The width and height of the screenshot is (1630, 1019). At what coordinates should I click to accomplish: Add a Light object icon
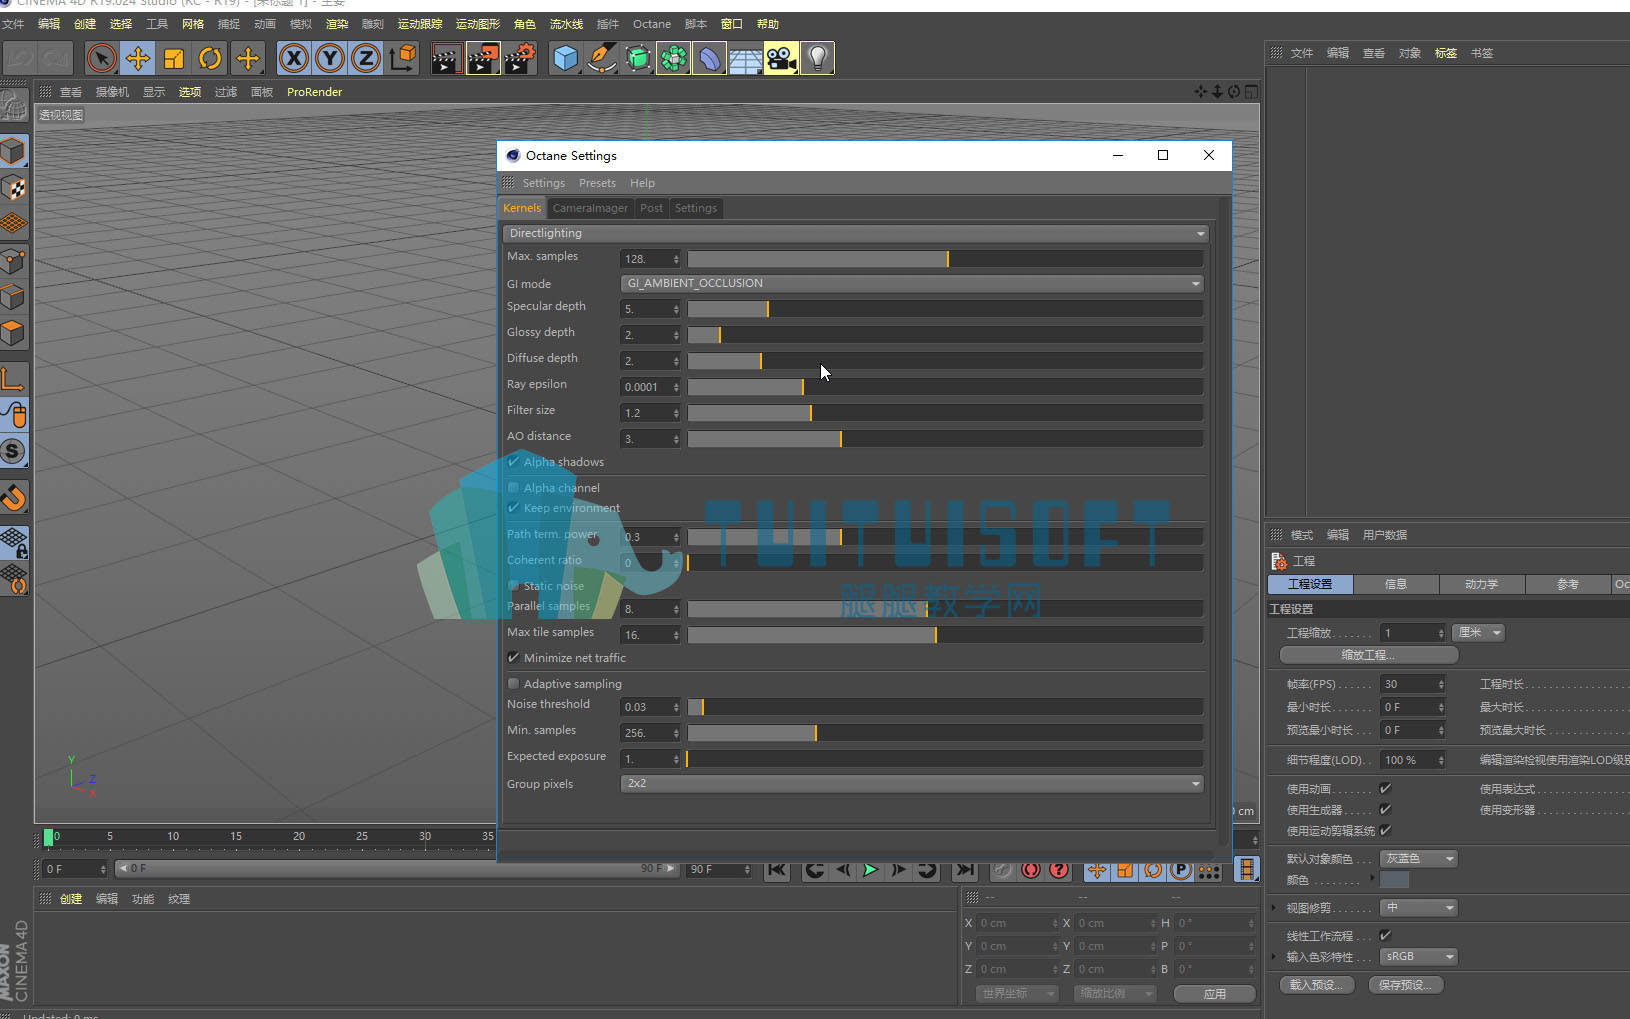click(817, 59)
